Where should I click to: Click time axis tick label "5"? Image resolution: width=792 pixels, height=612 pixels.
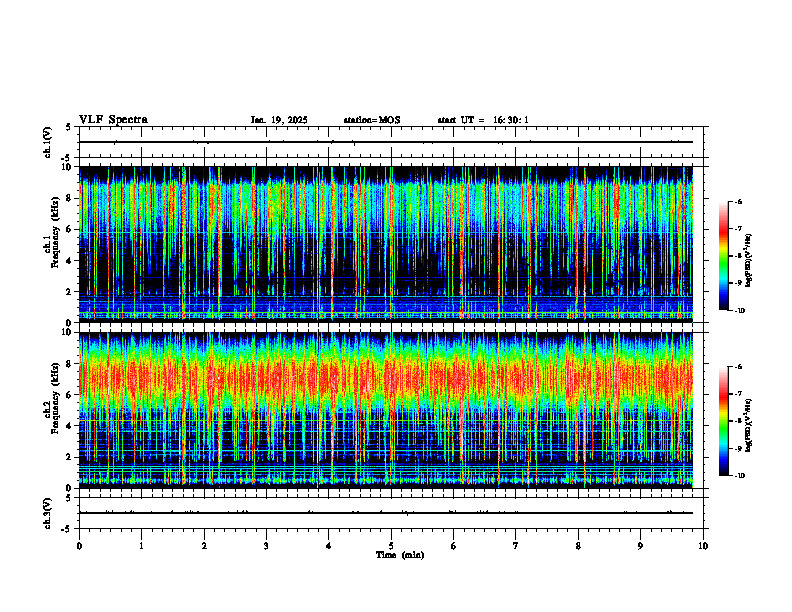(x=391, y=546)
